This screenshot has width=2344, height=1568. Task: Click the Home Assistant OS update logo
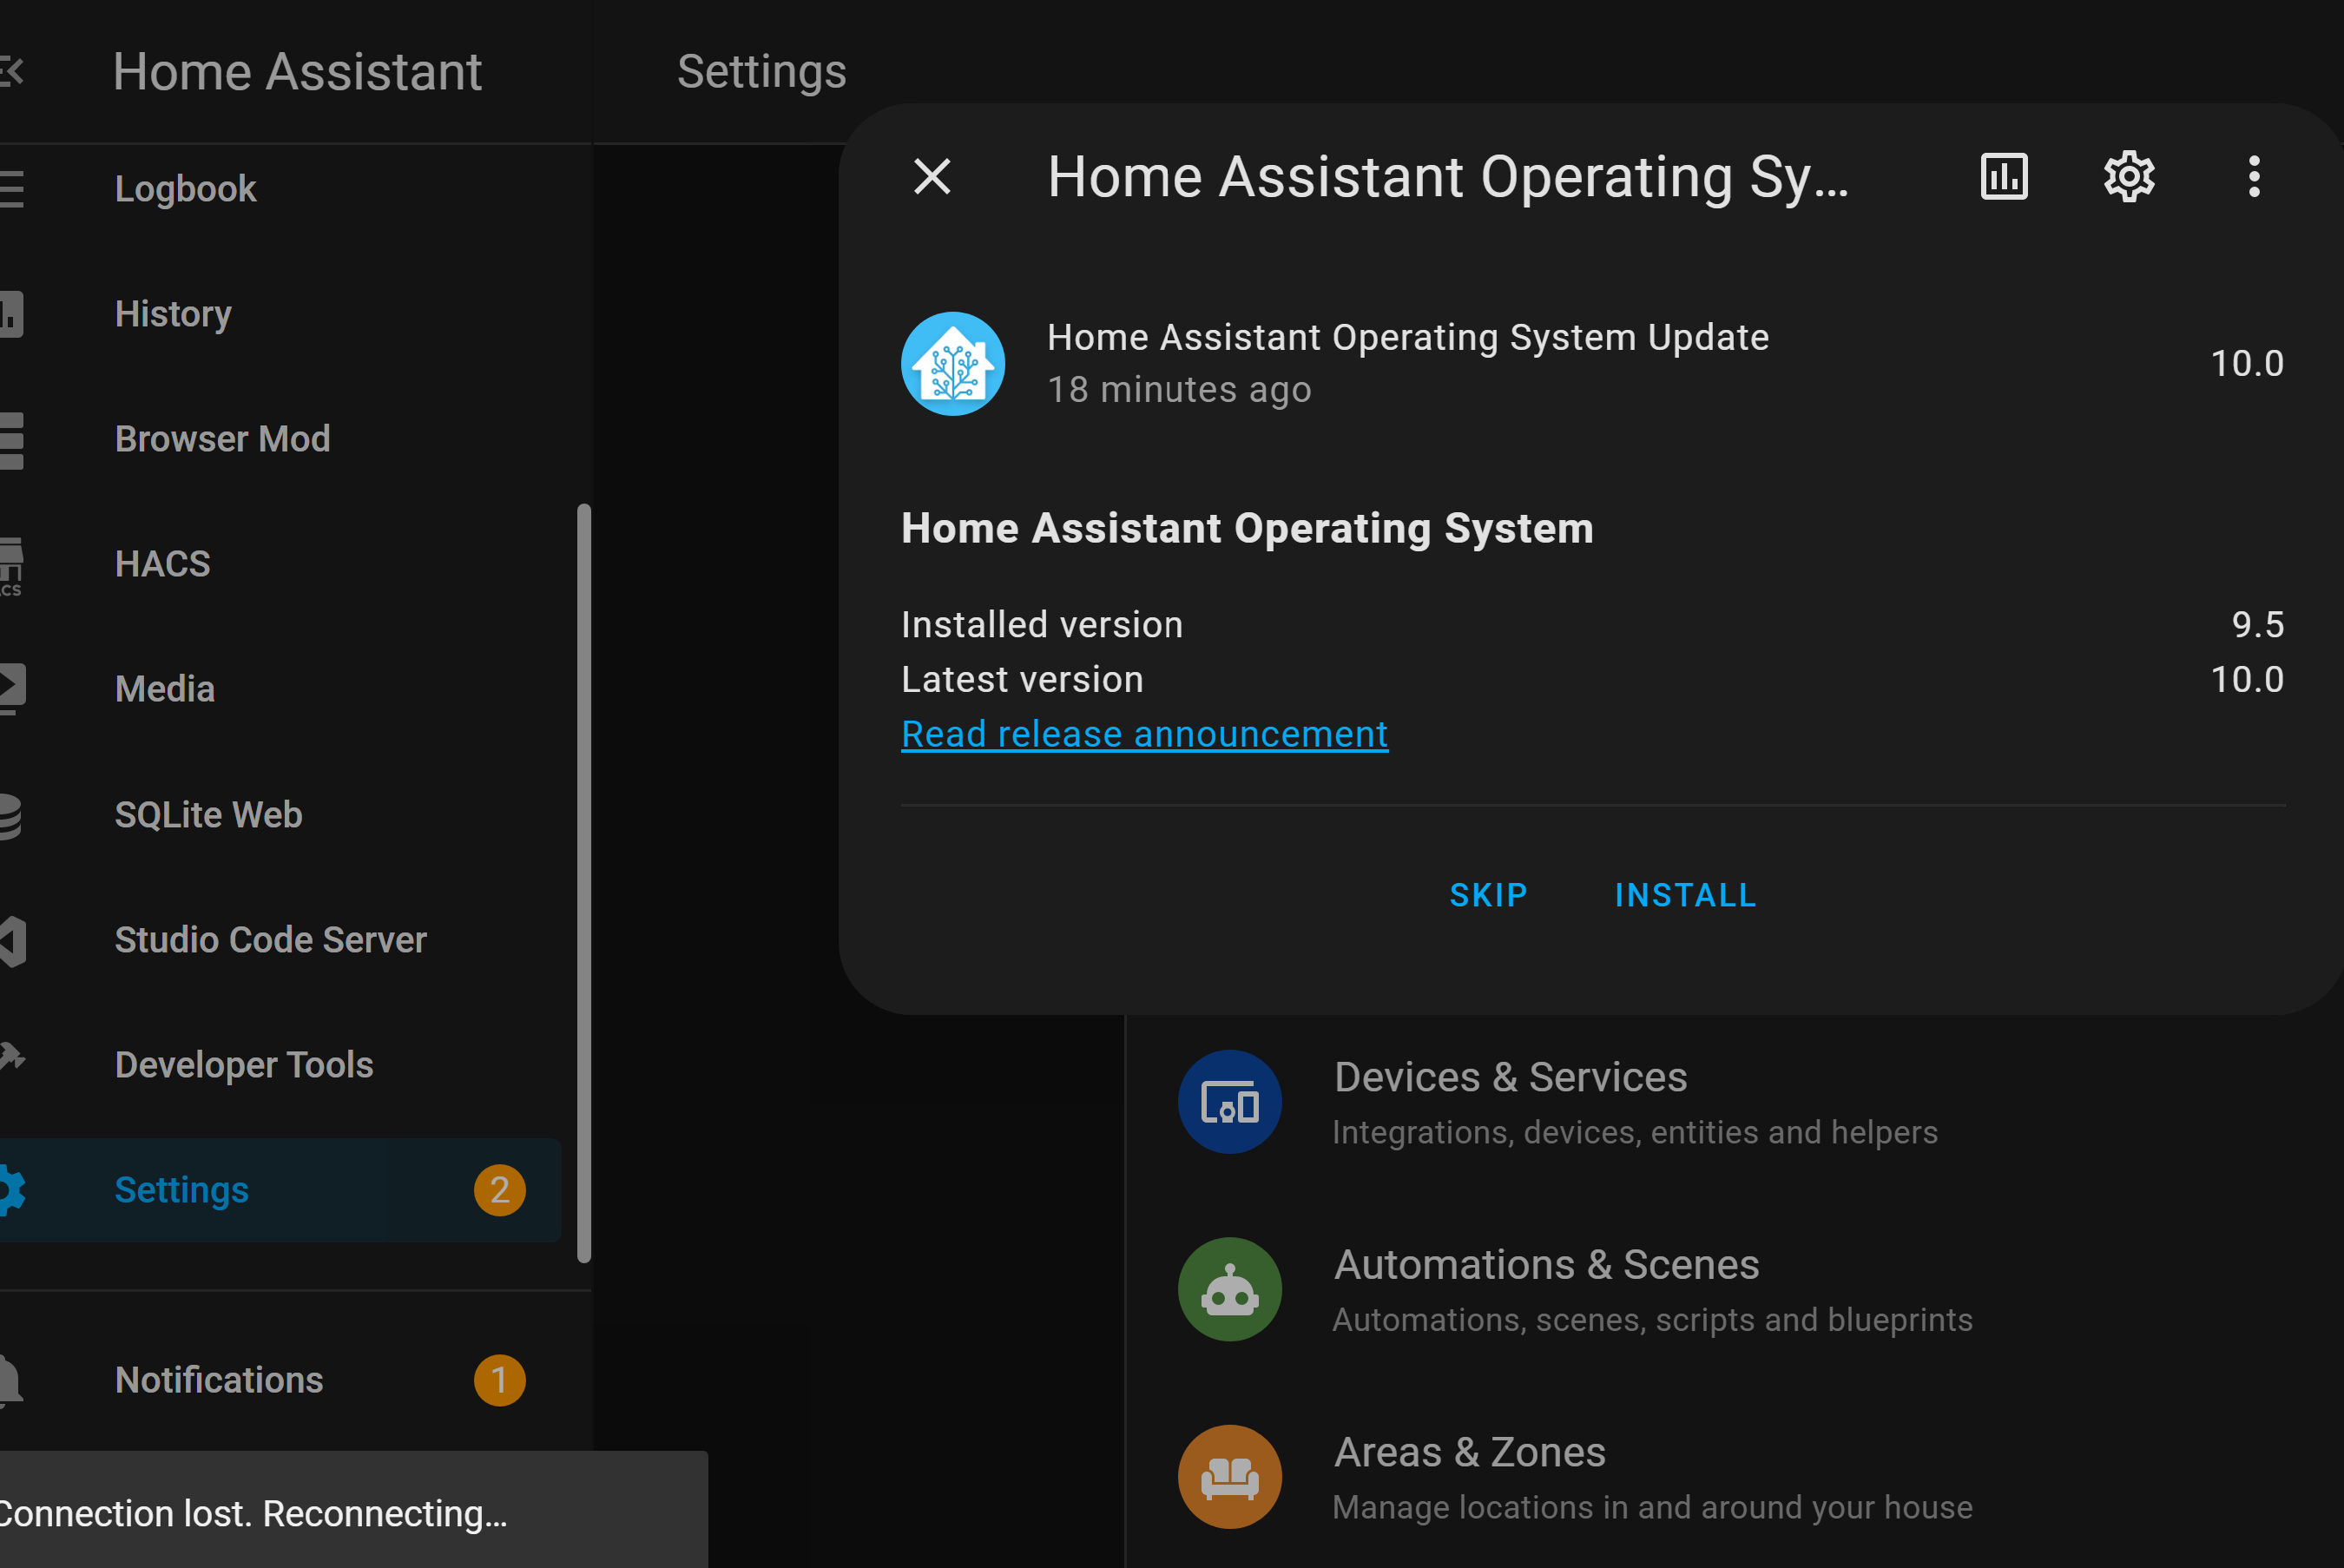[952, 363]
